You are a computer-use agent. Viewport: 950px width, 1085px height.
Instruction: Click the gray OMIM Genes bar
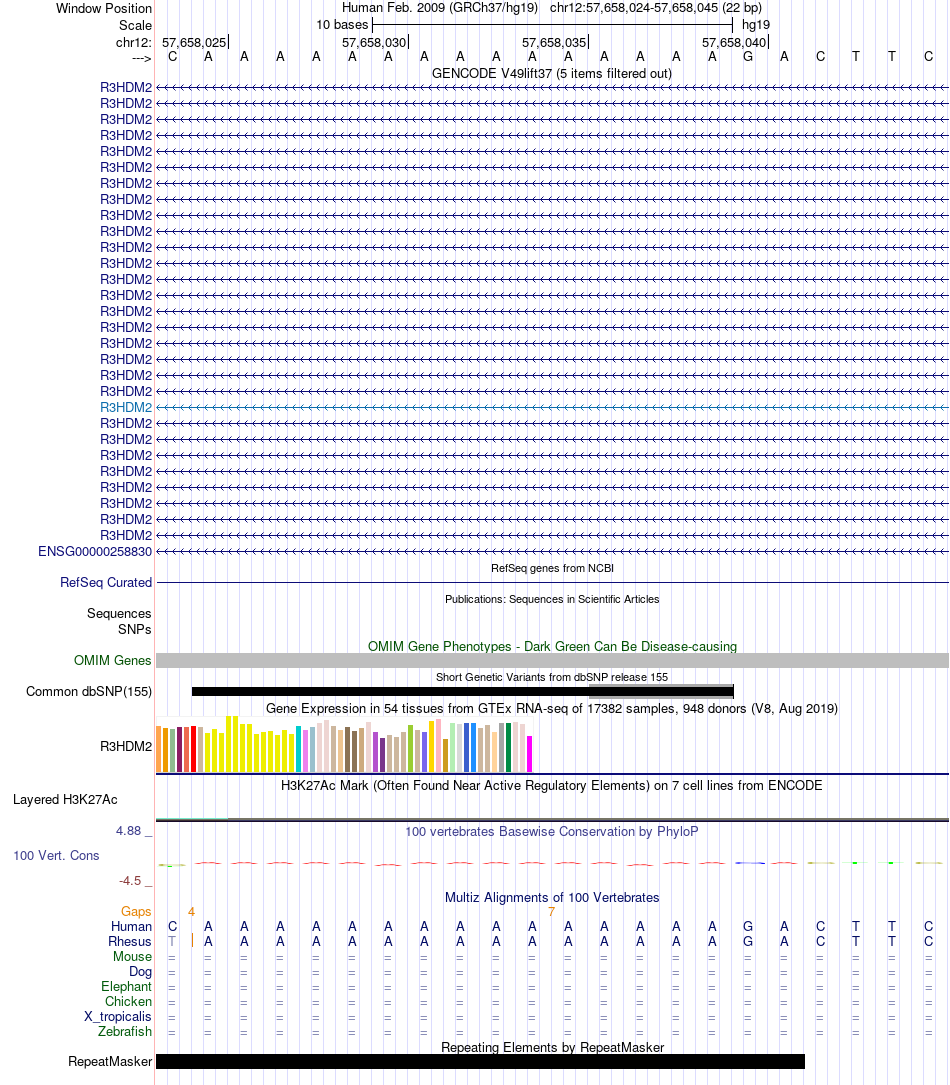click(552, 661)
